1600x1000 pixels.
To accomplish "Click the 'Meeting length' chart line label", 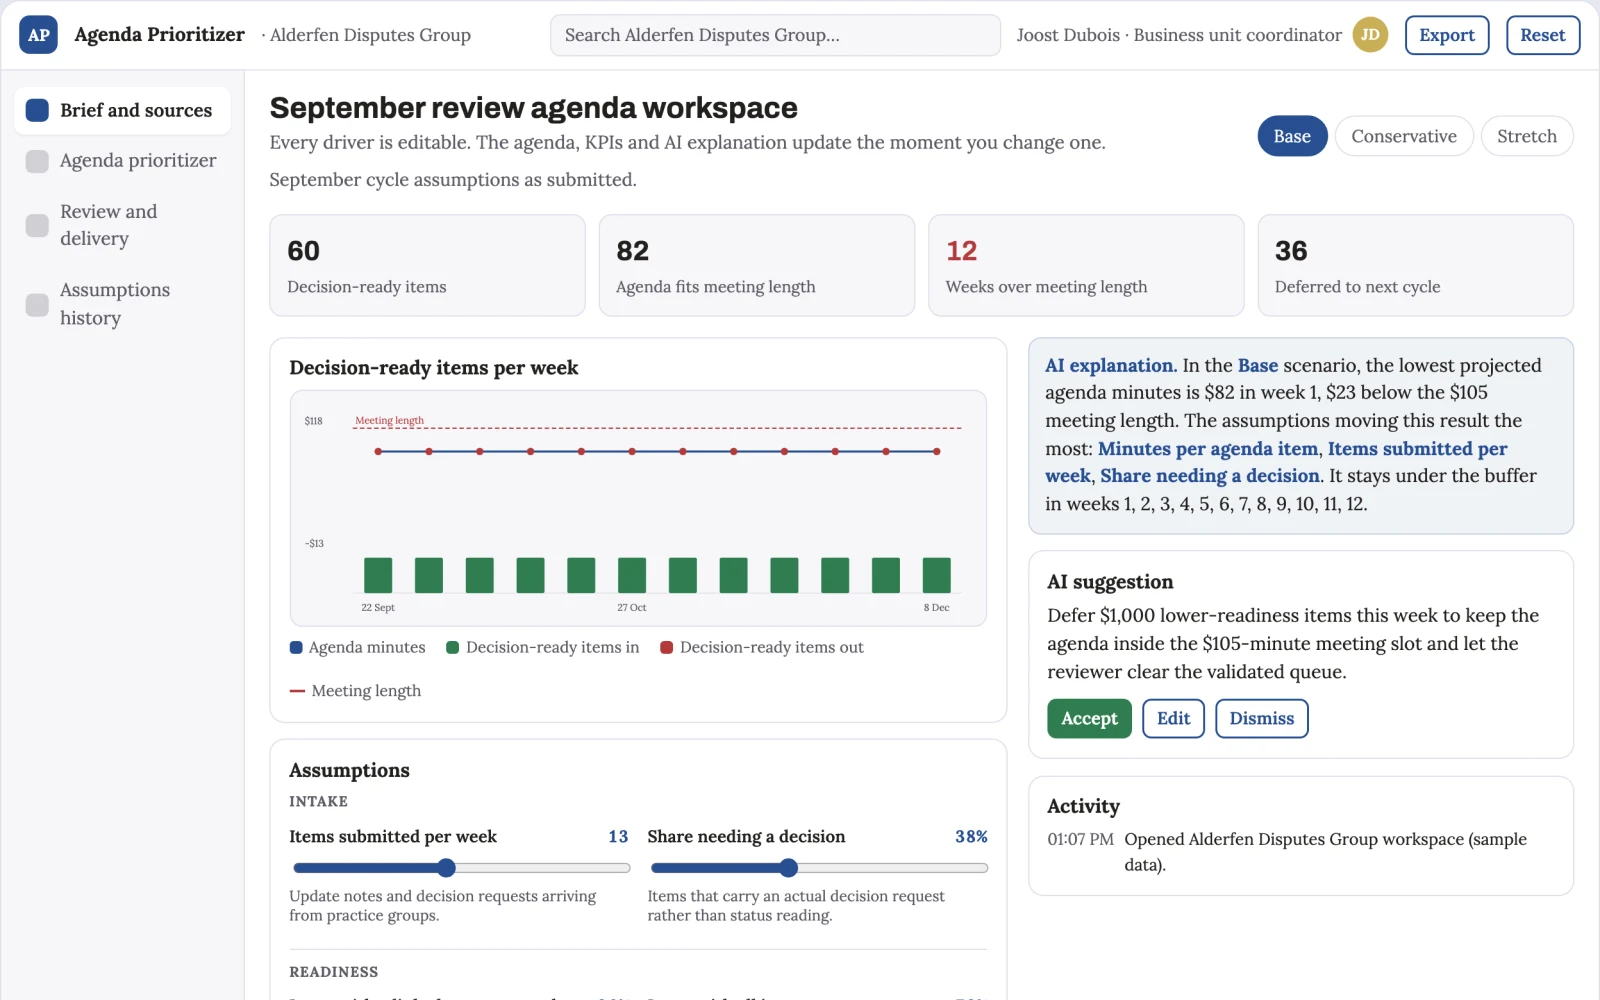I will (390, 420).
